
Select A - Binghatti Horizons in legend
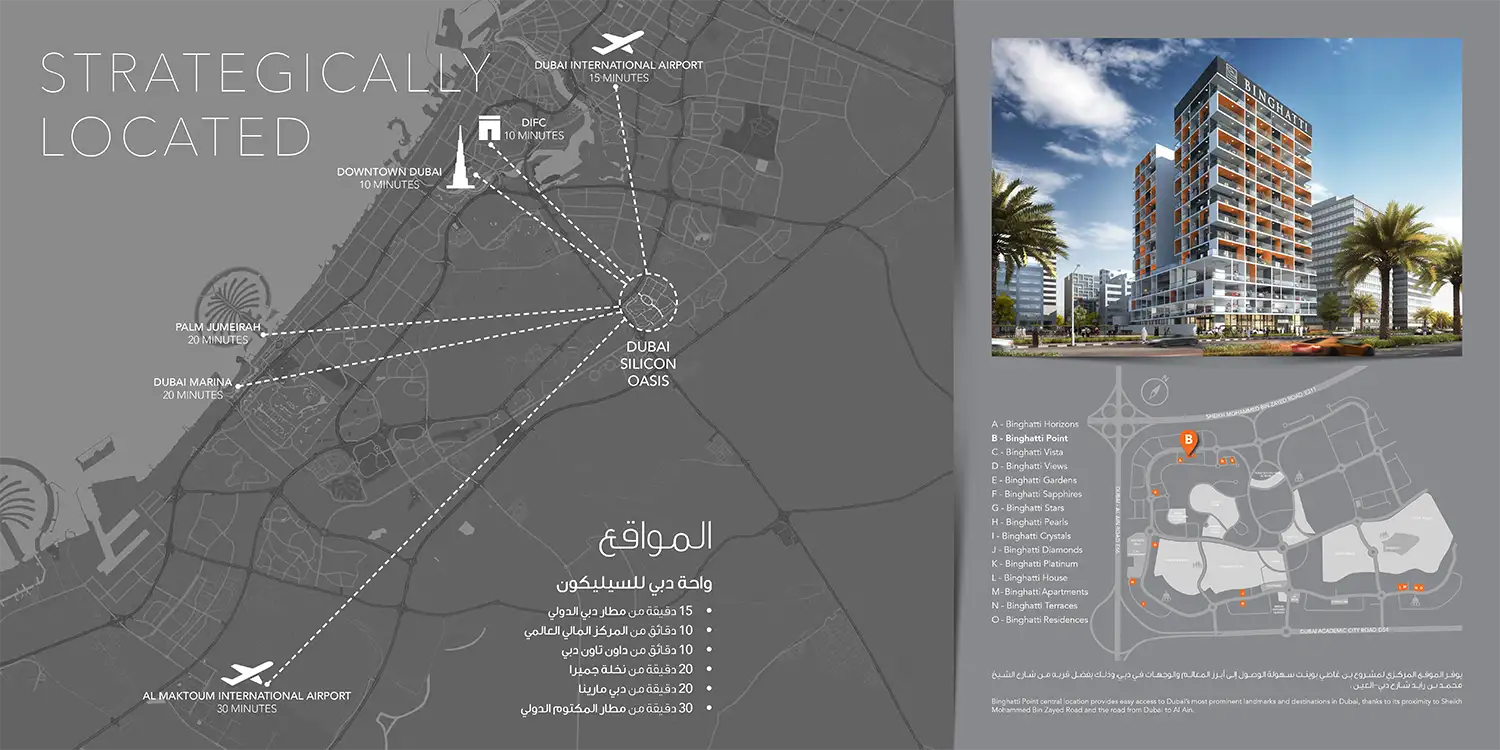click(1035, 424)
